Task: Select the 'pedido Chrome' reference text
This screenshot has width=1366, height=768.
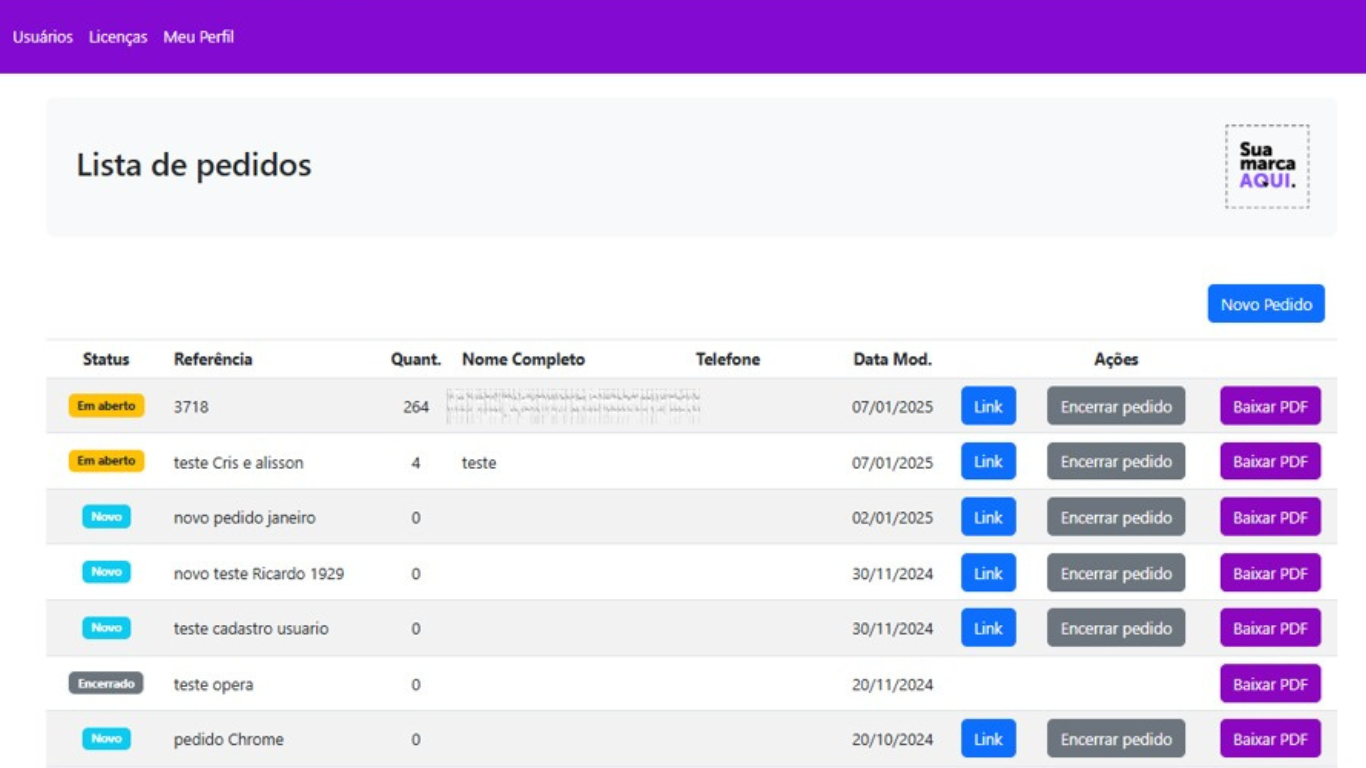Action: (x=228, y=740)
